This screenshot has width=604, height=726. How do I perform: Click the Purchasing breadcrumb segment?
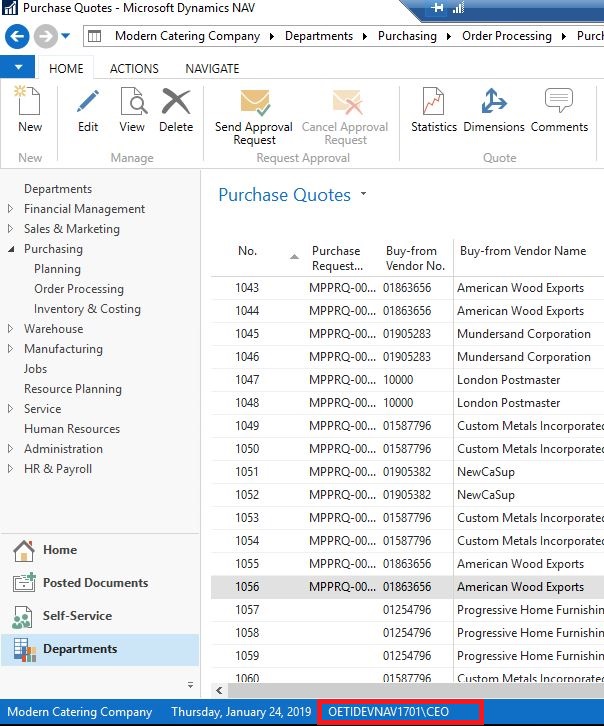[407, 36]
